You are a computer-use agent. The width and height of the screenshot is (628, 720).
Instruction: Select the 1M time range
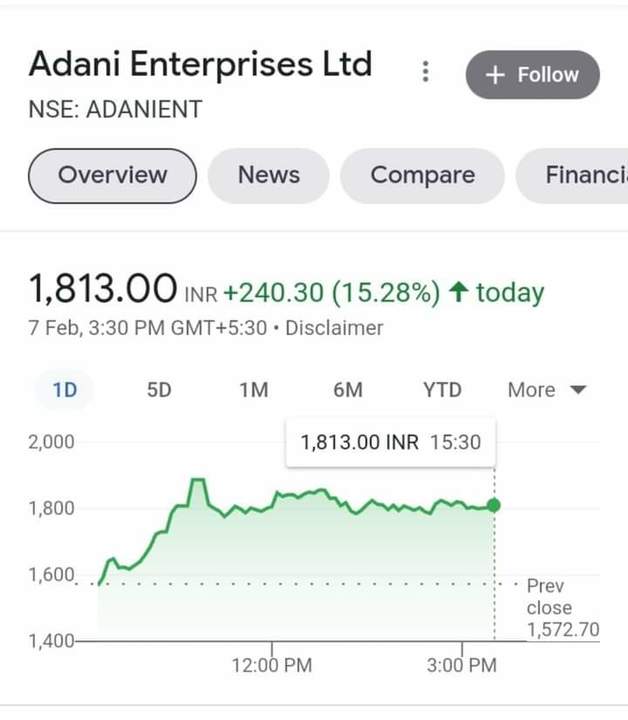pos(254,390)
